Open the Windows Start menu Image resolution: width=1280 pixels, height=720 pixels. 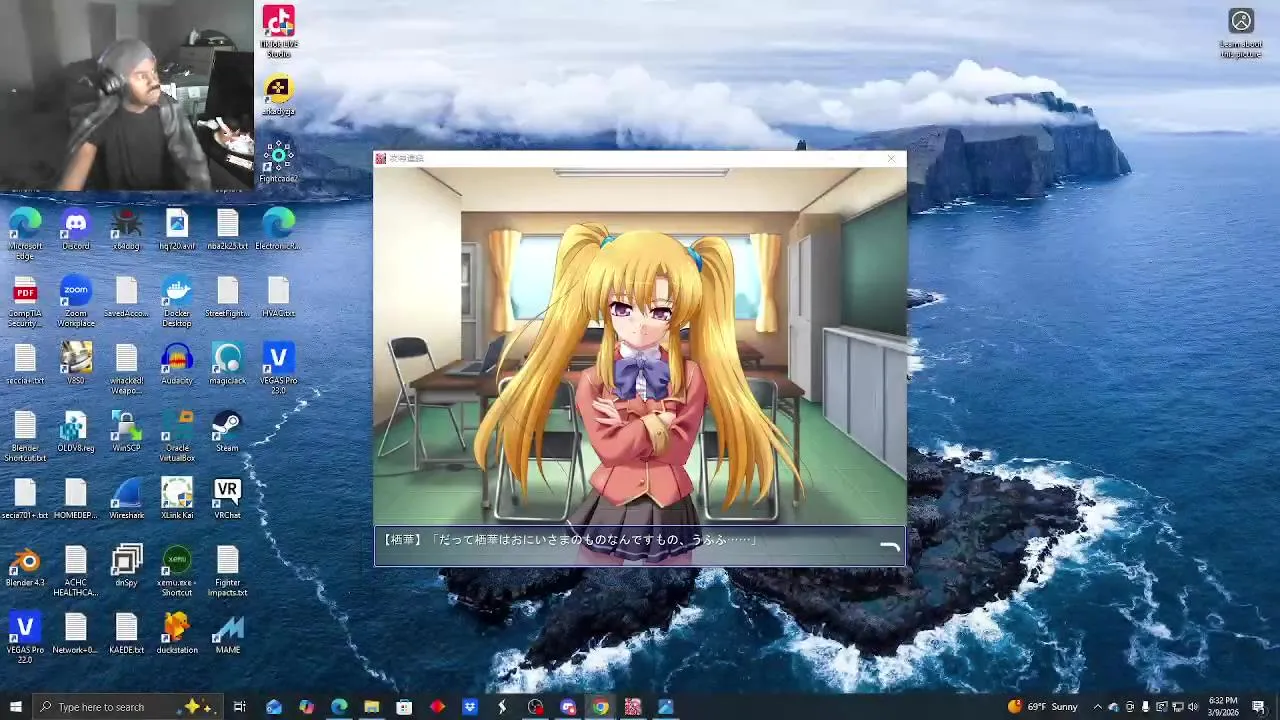point(15,707)
